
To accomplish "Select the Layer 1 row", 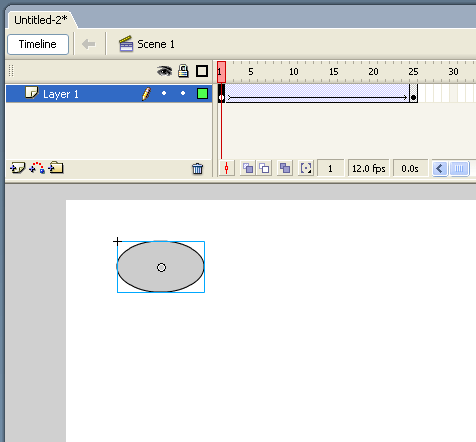I will coord(109,94).
